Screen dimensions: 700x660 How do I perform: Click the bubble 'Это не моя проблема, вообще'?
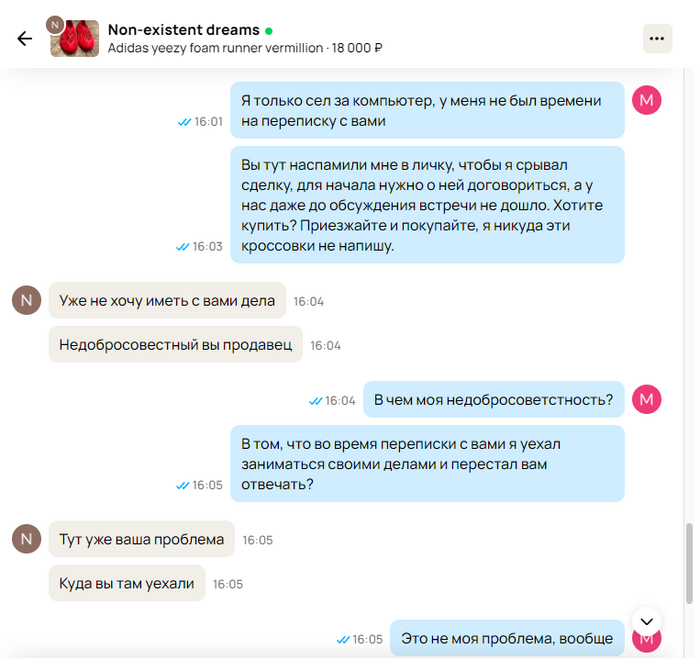pyautogui.click(x=507, y=638)
